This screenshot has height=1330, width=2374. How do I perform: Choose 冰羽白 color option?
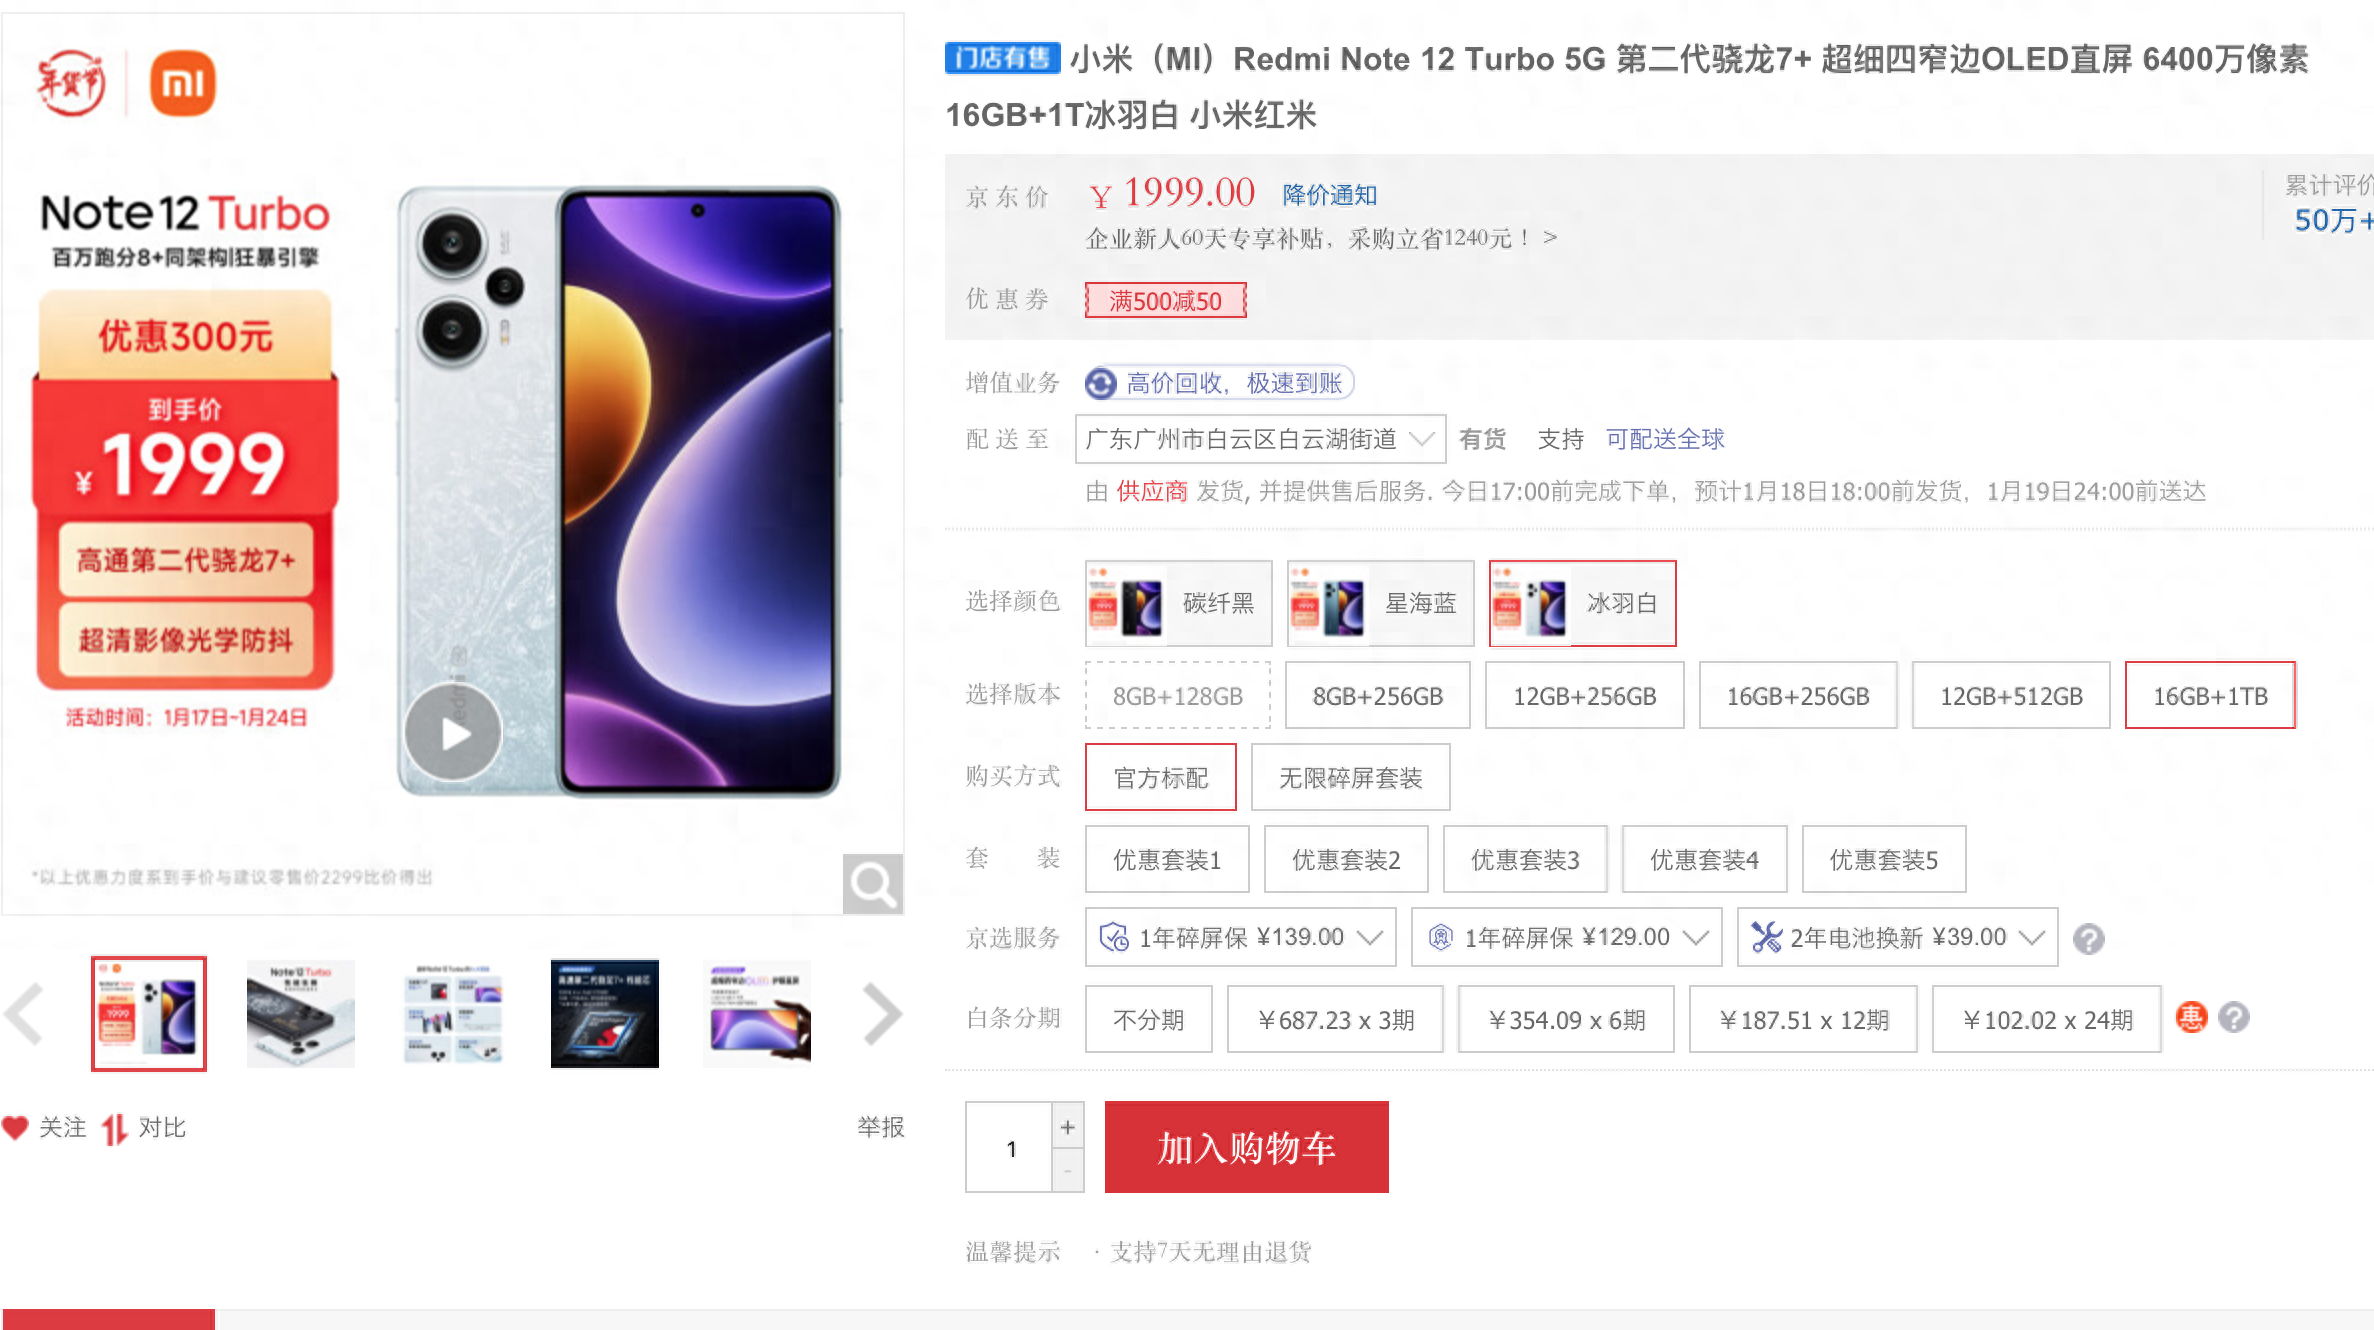pos(1583,603)
